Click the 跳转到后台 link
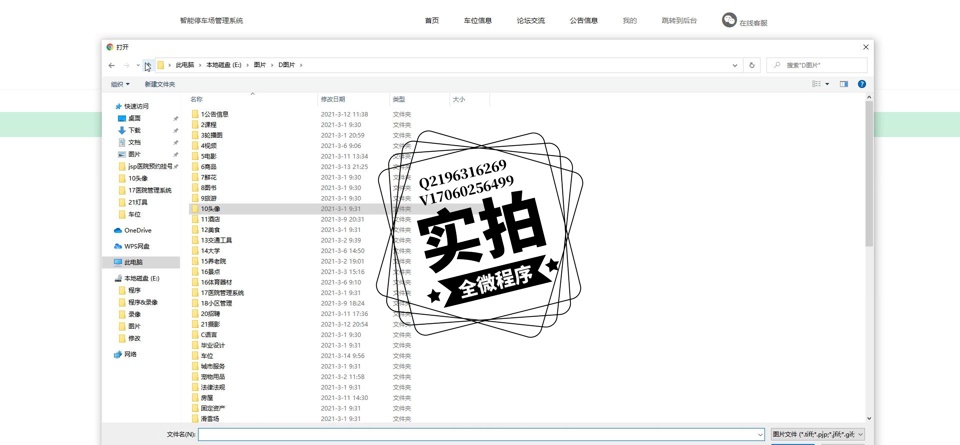Image resolution: width=960 pixels, height=445 pixels. 679,20
